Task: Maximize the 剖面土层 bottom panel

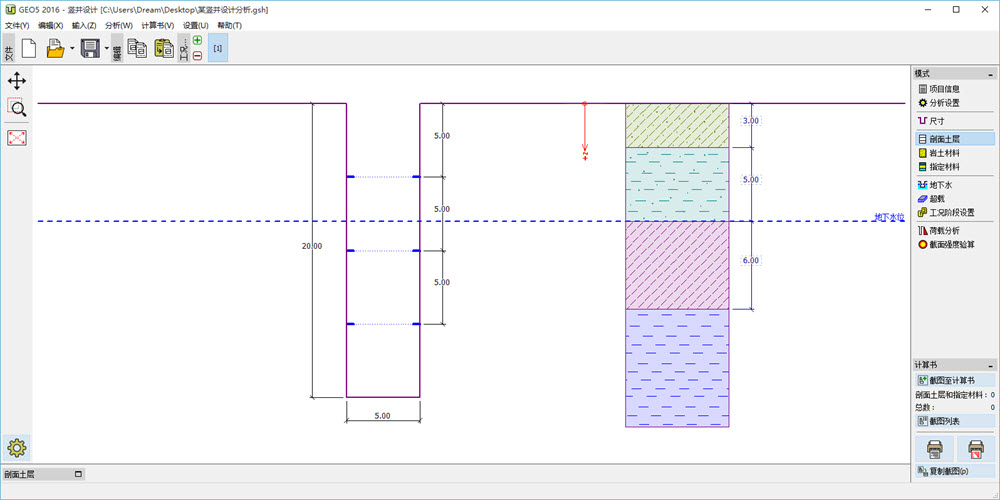Action: pyautogui.click(x=78, y=474)
